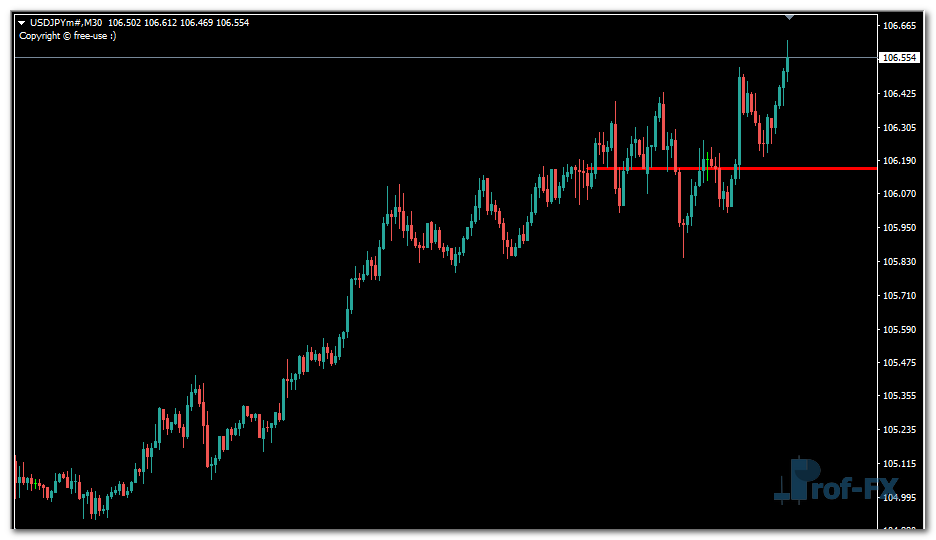Viewport: 936px width, 540px height.
Task: Click the 106.305 price scale label
Action: click(x=899, y=128)
